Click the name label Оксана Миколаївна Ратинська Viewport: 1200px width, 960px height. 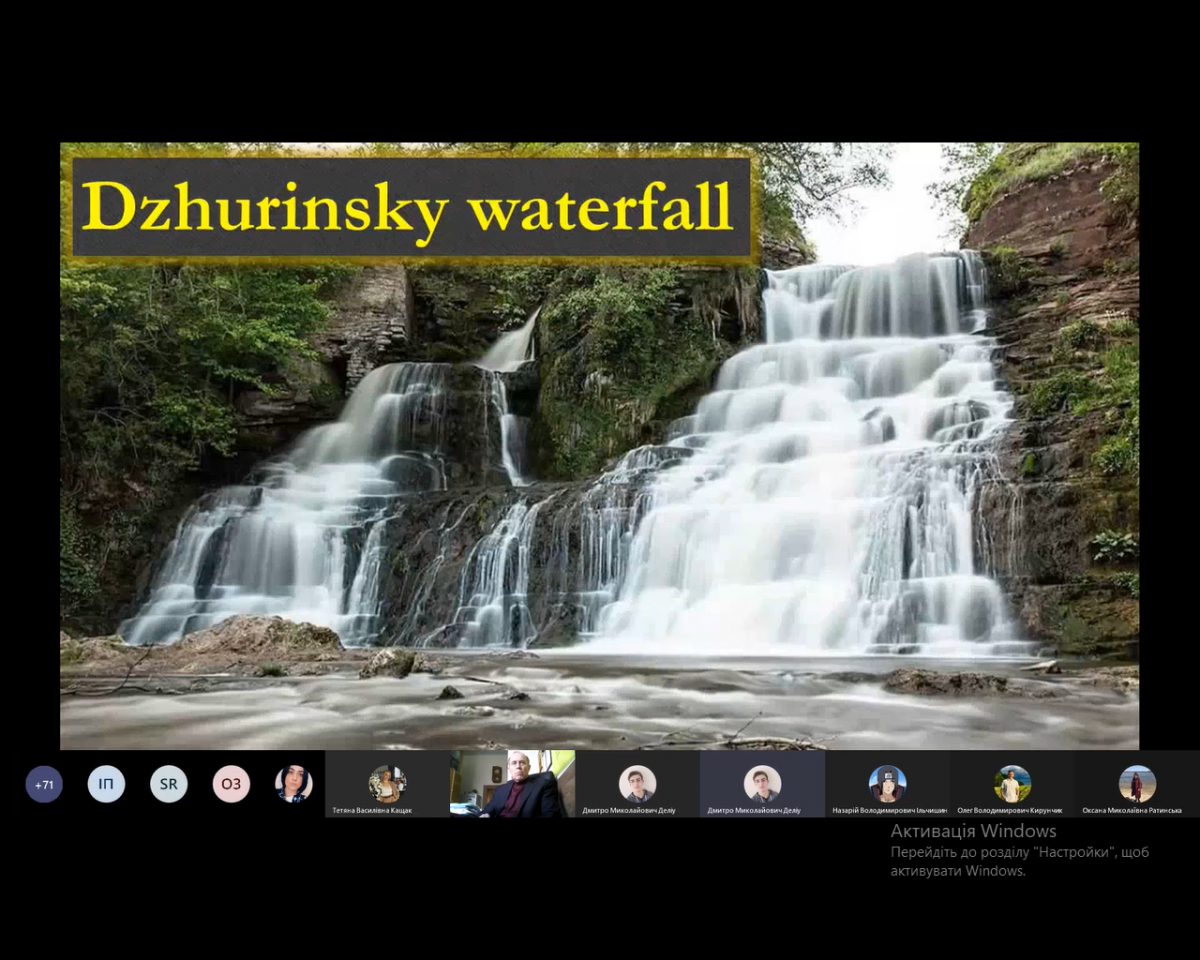[x=1132, y=810]
